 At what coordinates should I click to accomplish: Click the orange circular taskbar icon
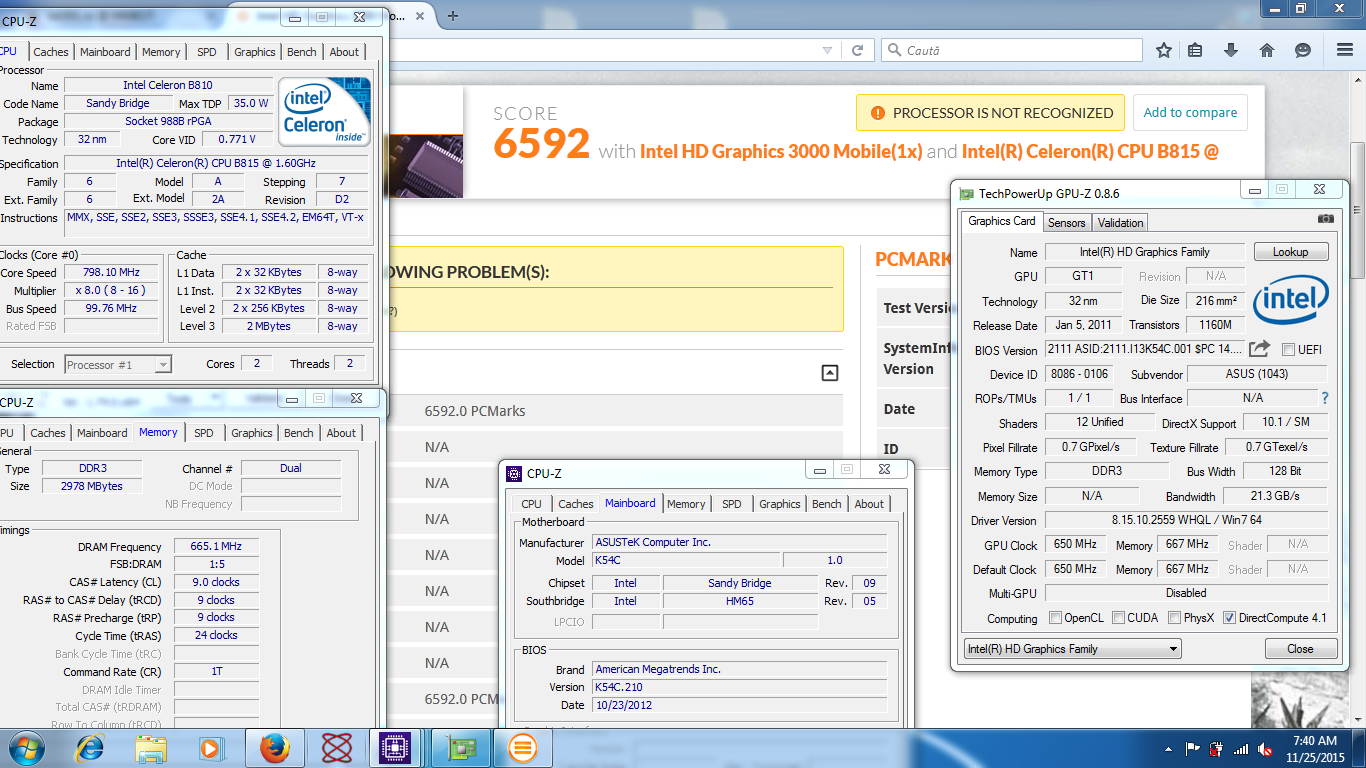pos(523,748)
